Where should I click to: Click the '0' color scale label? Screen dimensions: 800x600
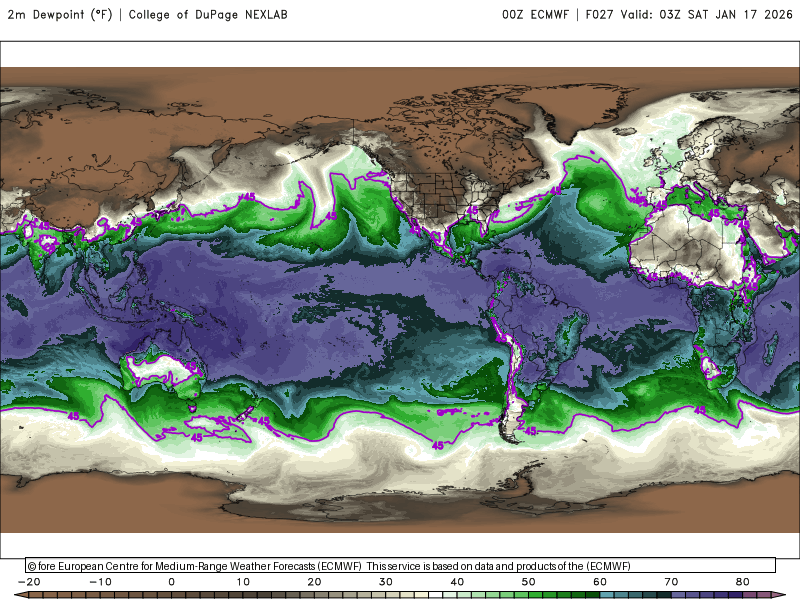tap(171, 582)
